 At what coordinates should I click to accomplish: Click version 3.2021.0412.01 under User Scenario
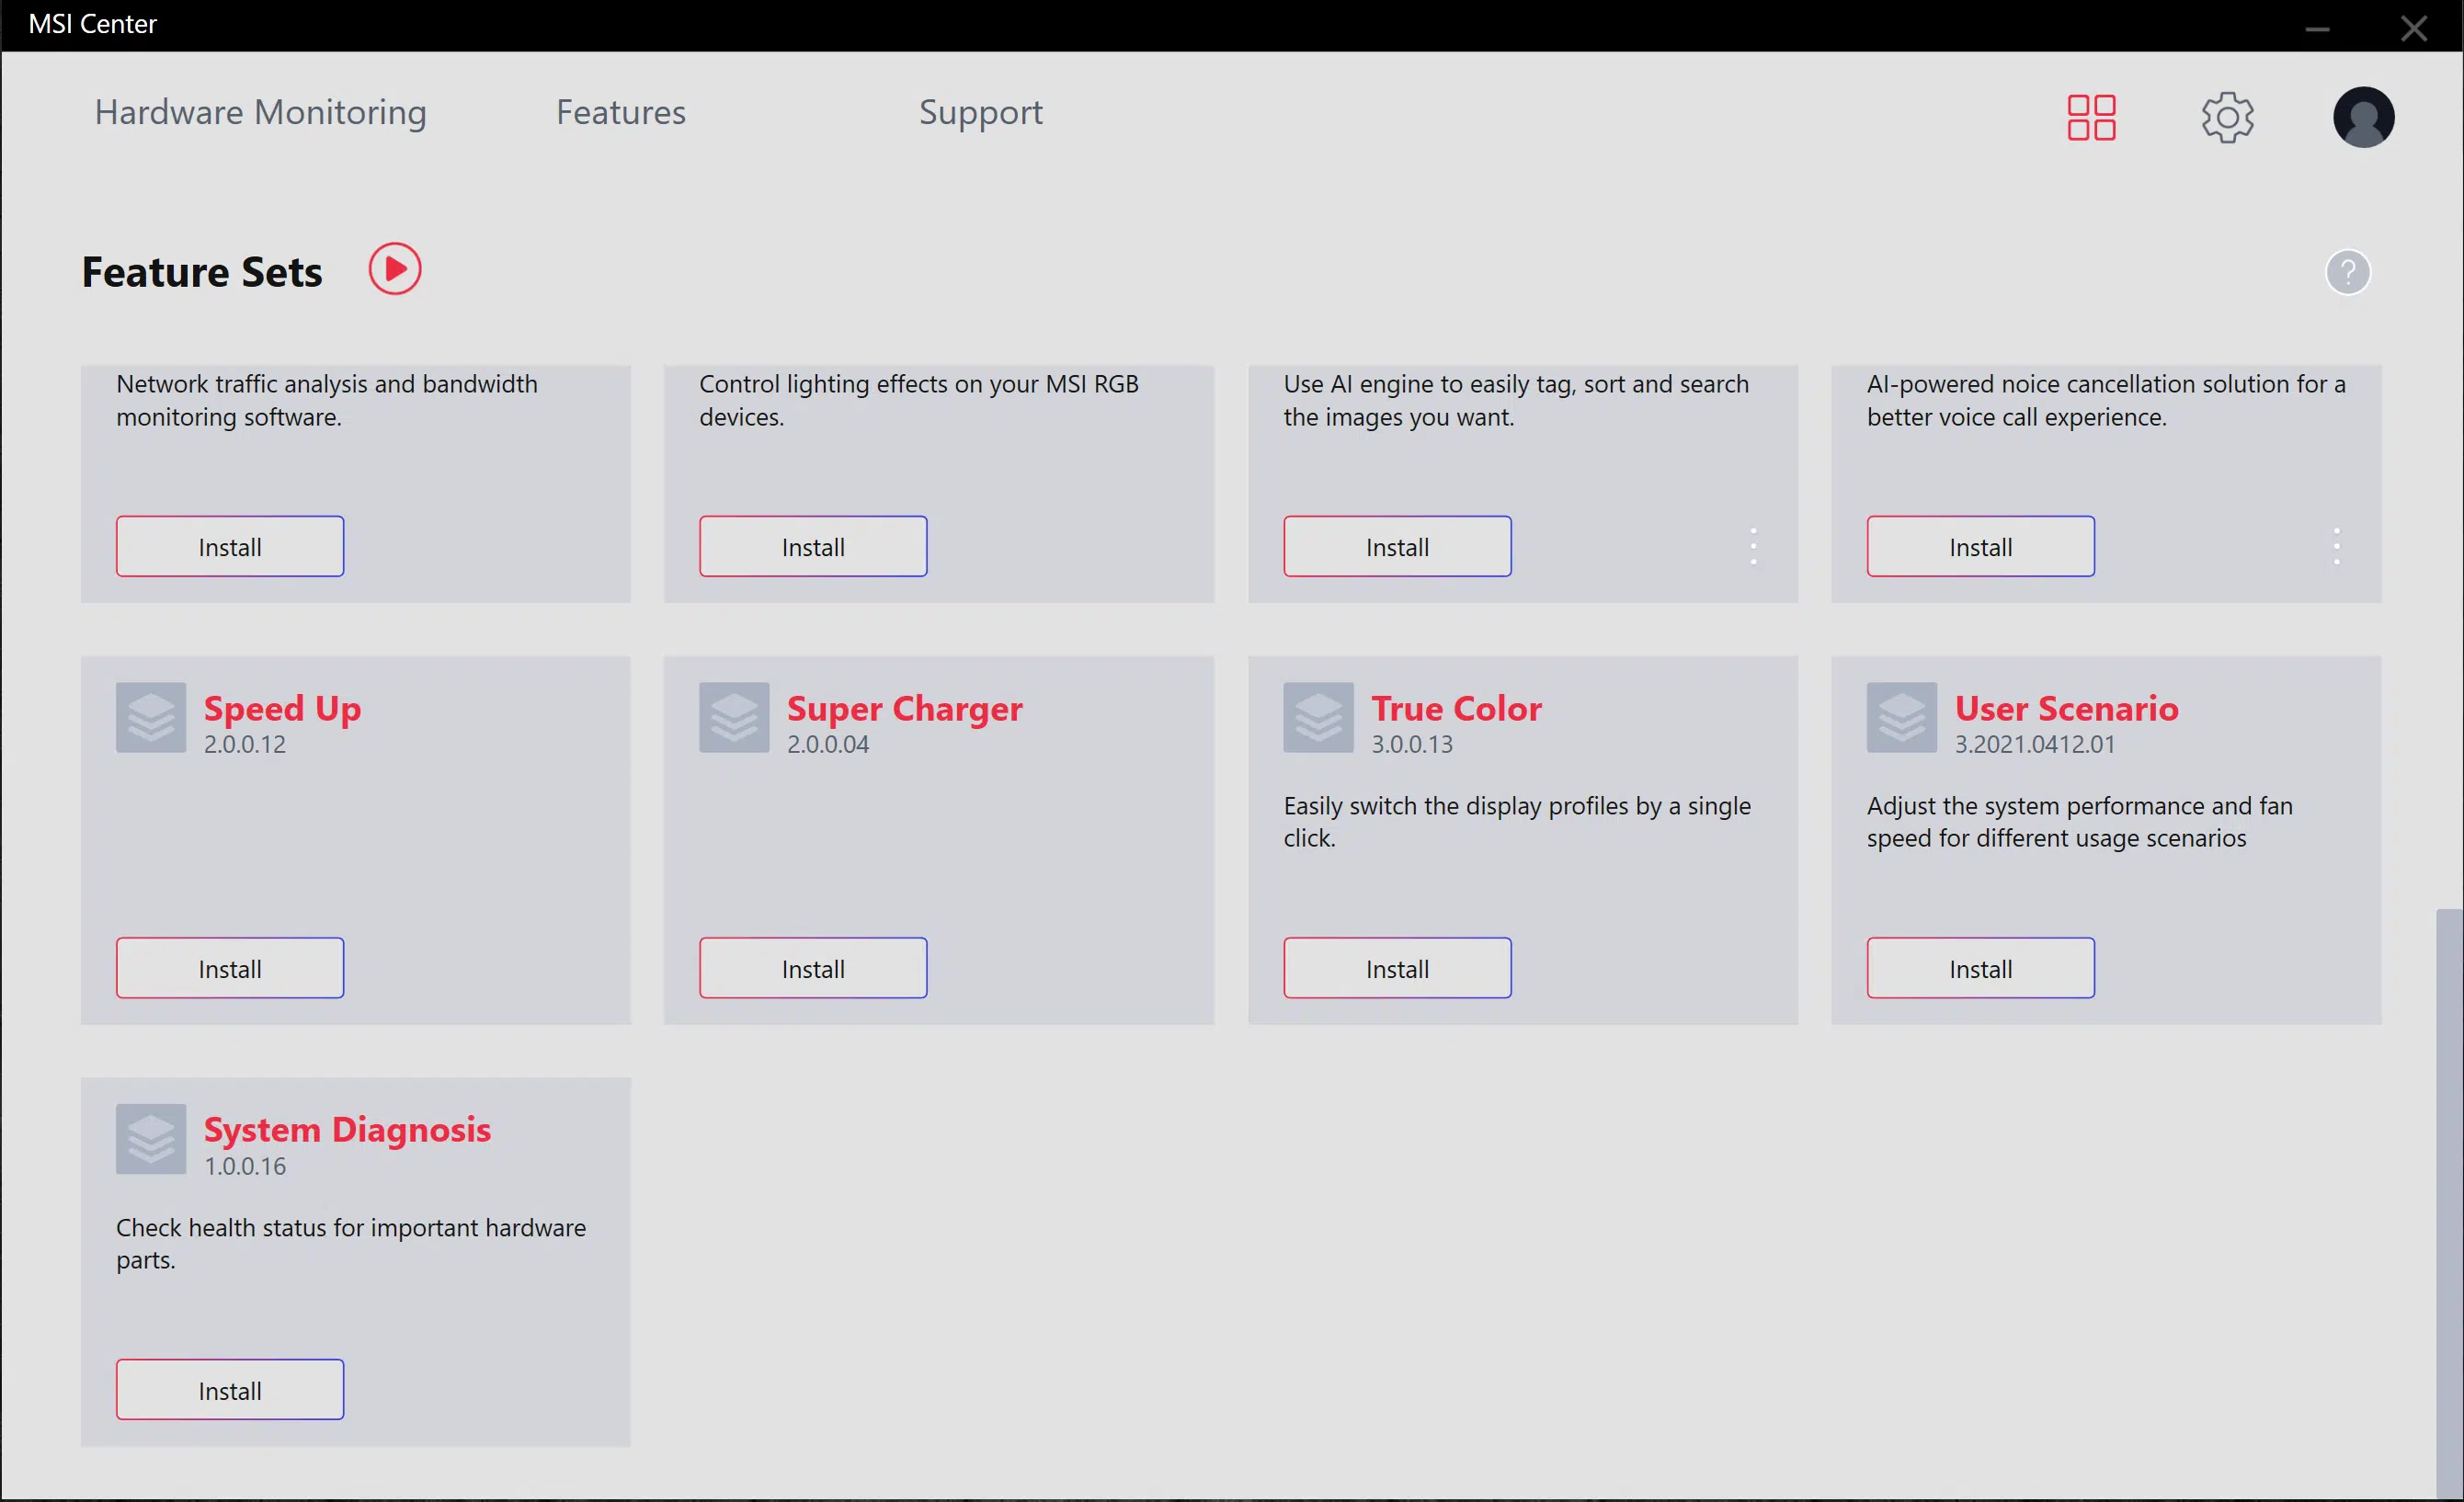click(x=2035, y=744)
